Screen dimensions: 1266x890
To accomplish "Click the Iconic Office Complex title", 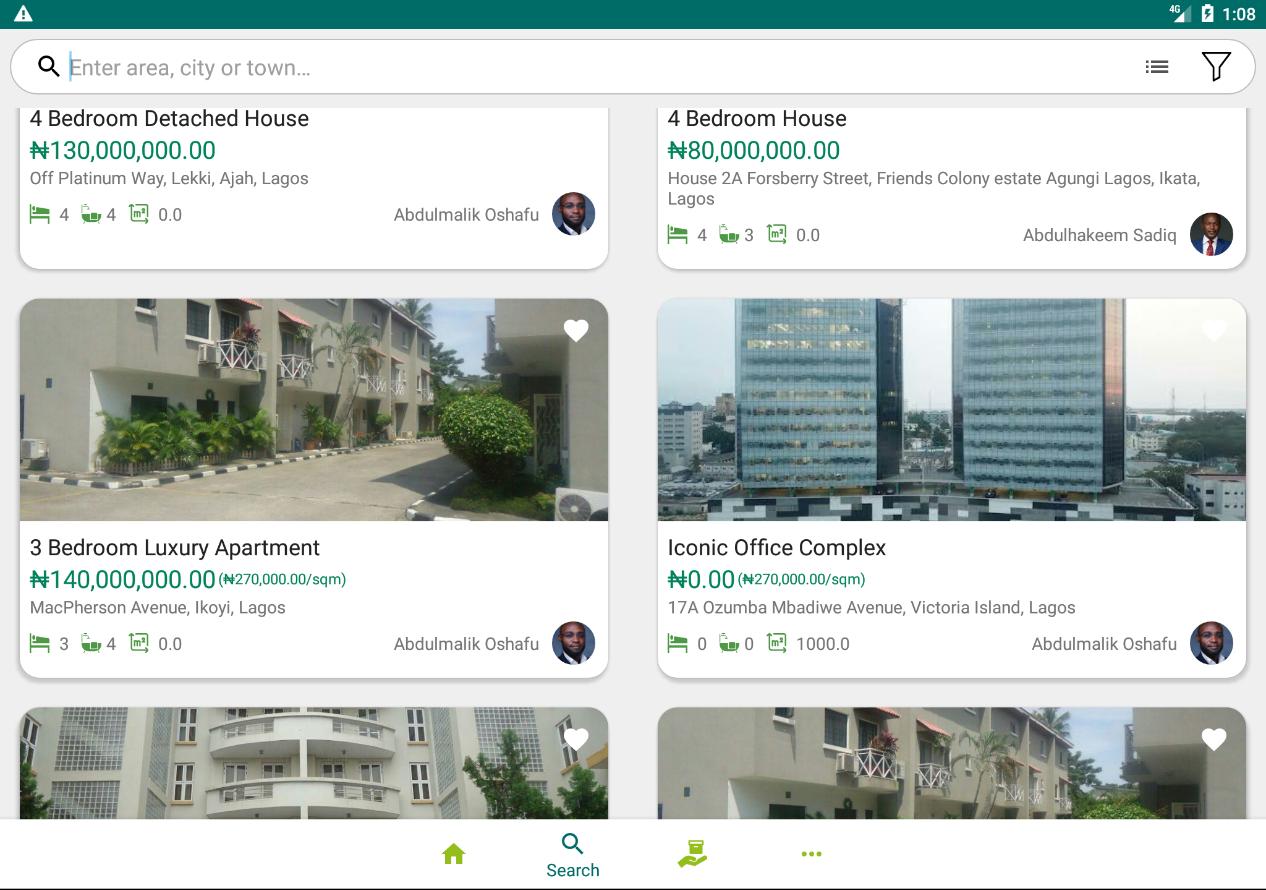I will [777, 548].
